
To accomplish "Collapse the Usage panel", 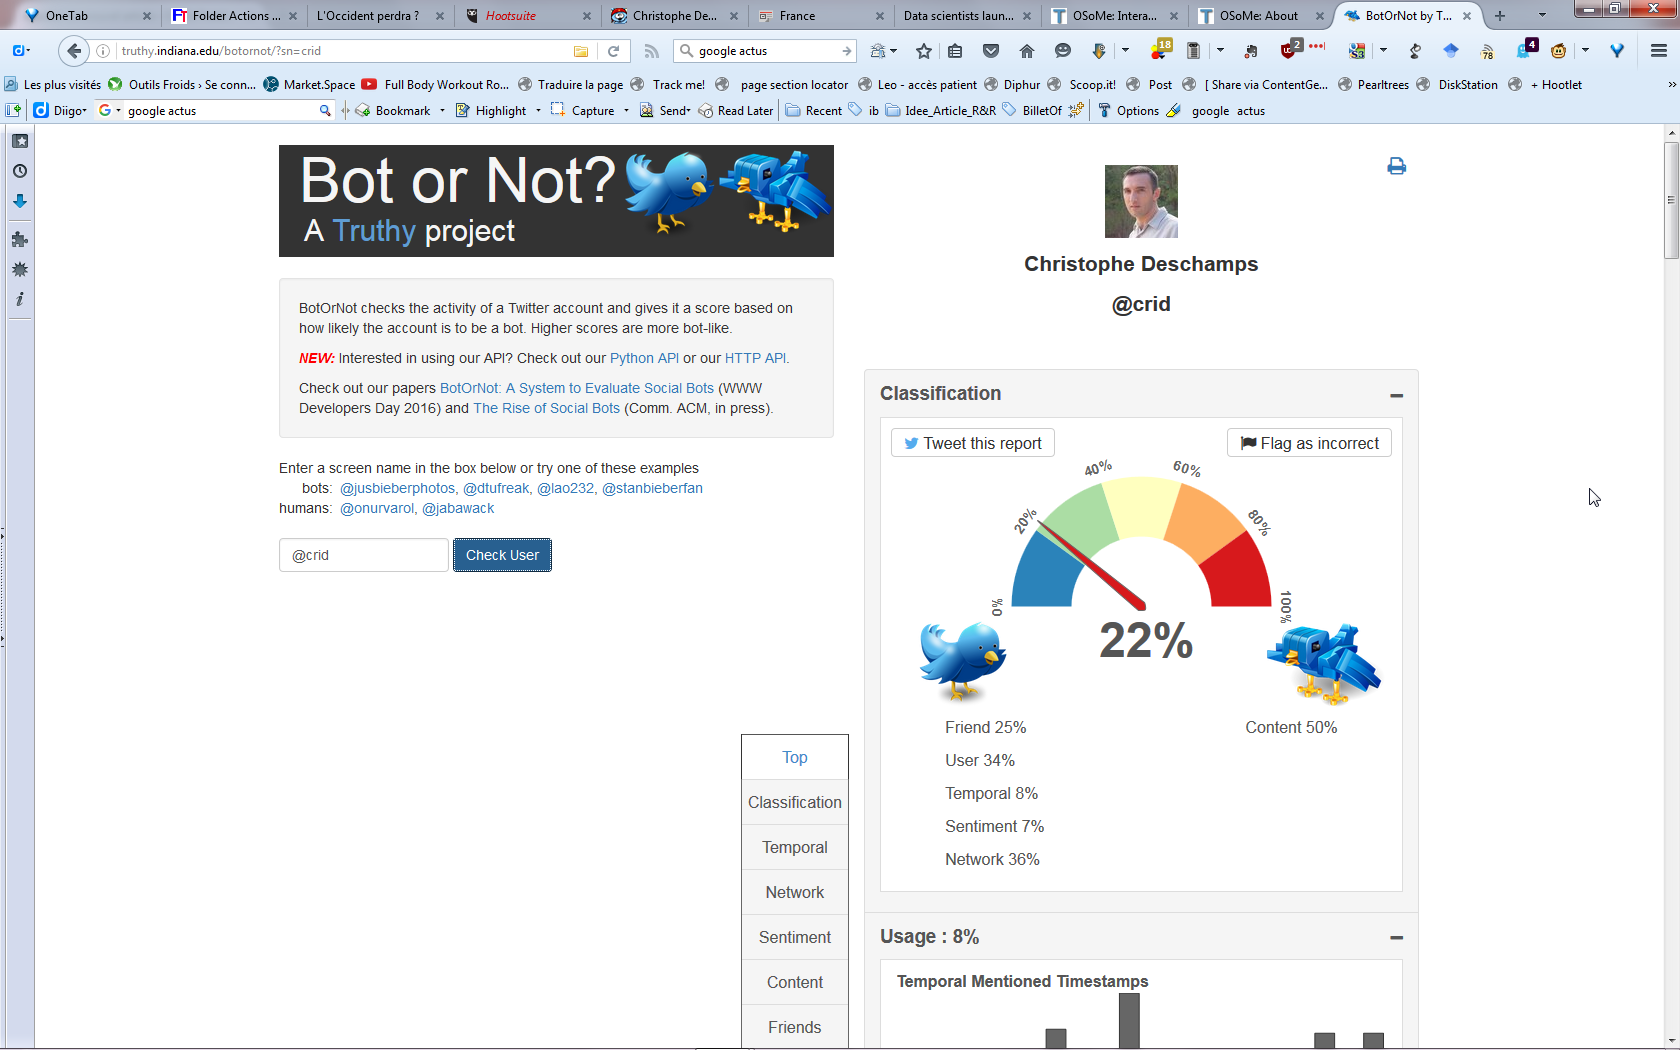I will tap(1396, 938).
